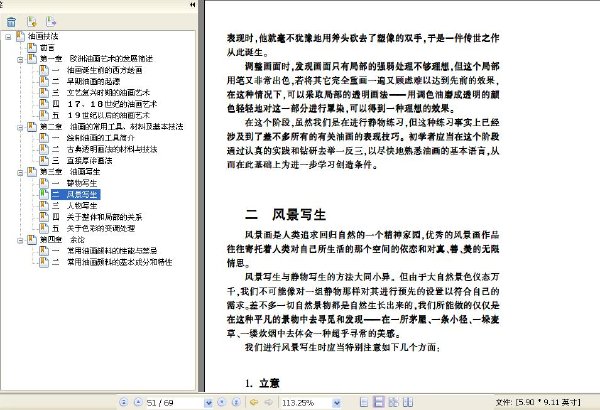Click the heading 二 风景写生 in the document
600x410 pixels.
(x=285, y=214)
